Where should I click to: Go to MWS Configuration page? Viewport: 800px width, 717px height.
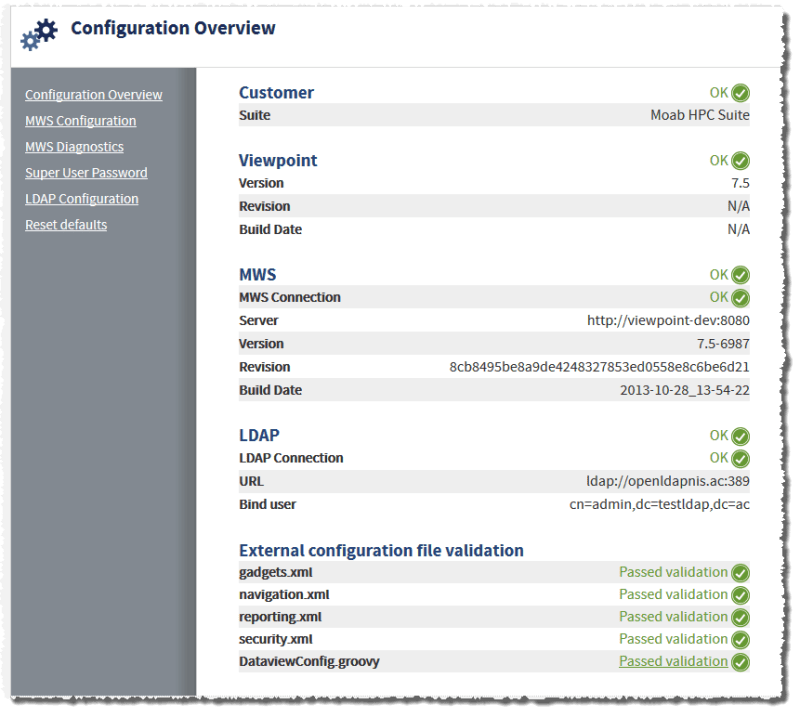click(x=81, y=121)
